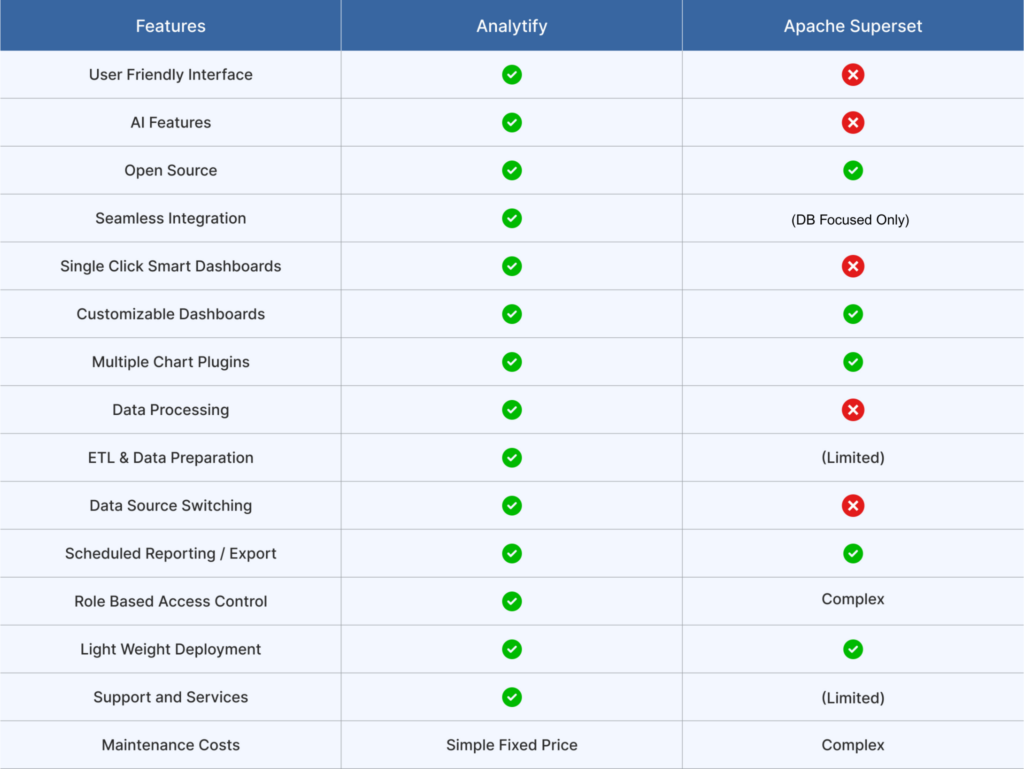This screenshot has width=1024, height=769.
Task: Click Superset check for Scheduled Reporting / Export
Action: pyautogui.click(x=852, y=553)
